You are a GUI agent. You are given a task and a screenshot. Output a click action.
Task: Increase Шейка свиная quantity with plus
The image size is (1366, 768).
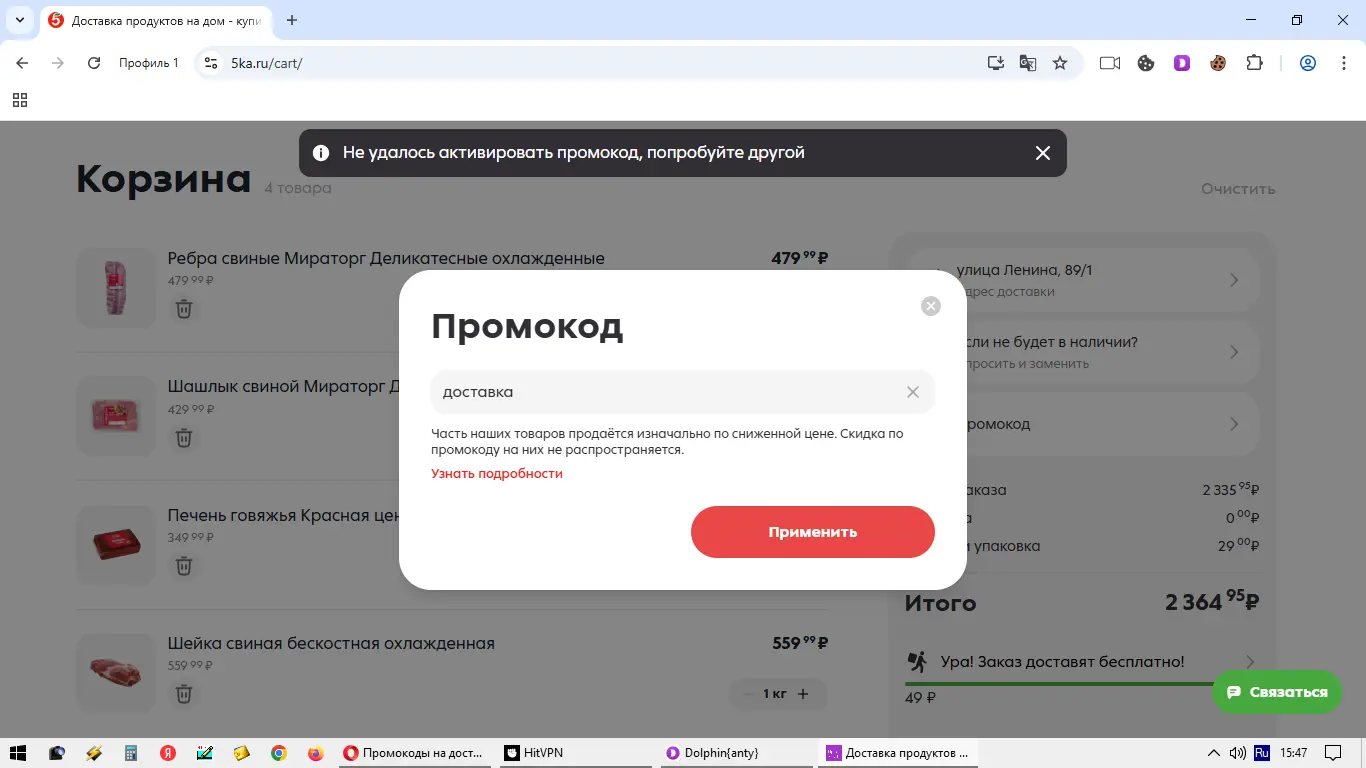(x=803, y=694)
